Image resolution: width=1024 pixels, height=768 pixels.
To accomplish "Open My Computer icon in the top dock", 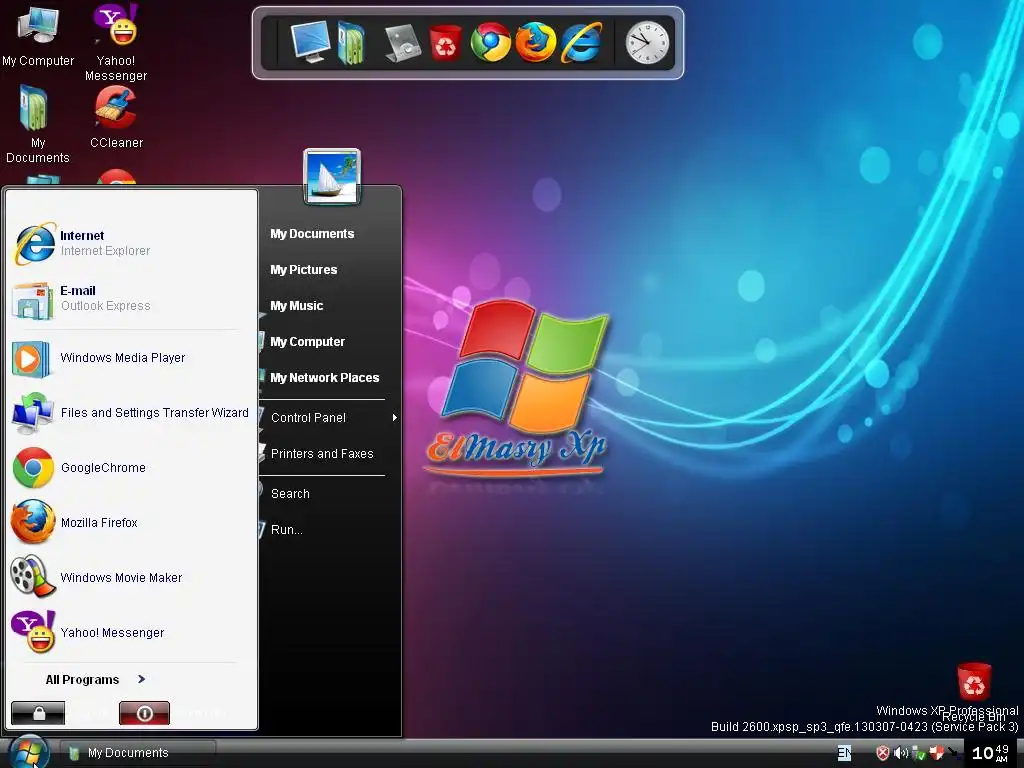I will (310, 42).
